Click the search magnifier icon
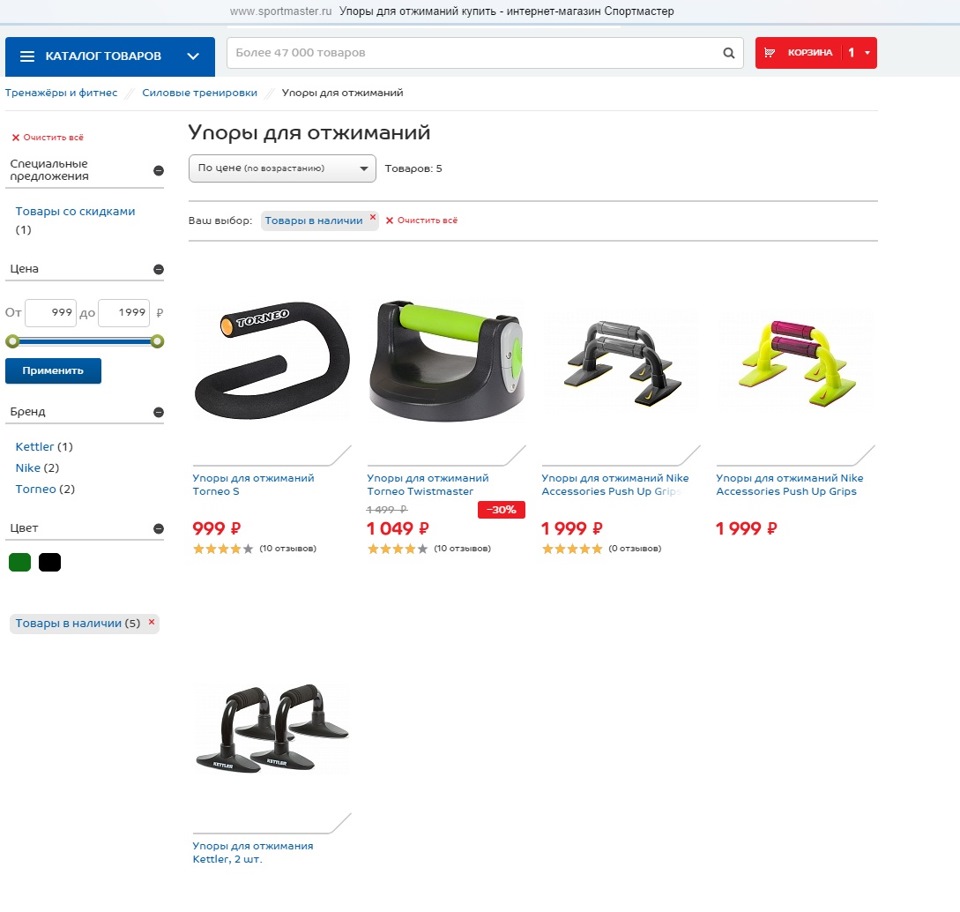This screenshot has height=912, width=960. click(x=729, y=53)
